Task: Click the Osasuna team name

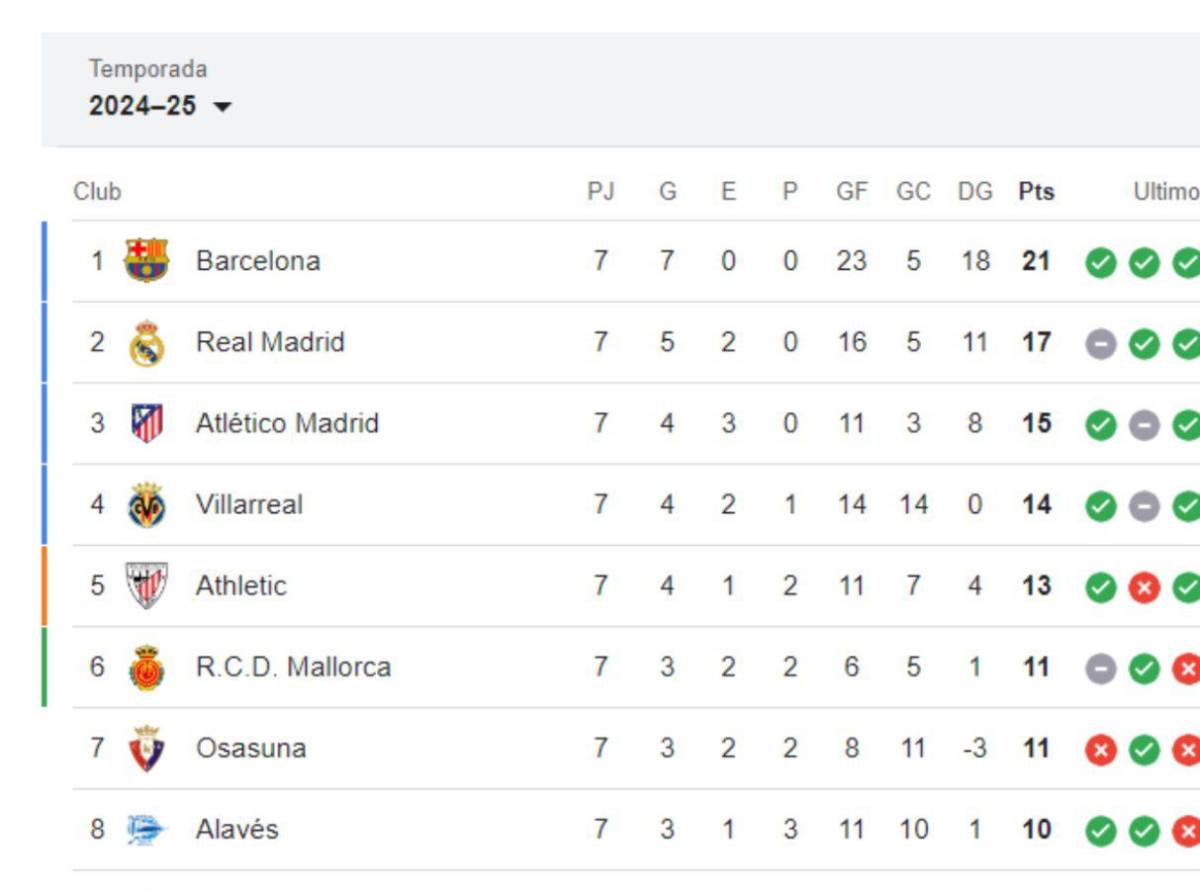Action: coord(249,748)
